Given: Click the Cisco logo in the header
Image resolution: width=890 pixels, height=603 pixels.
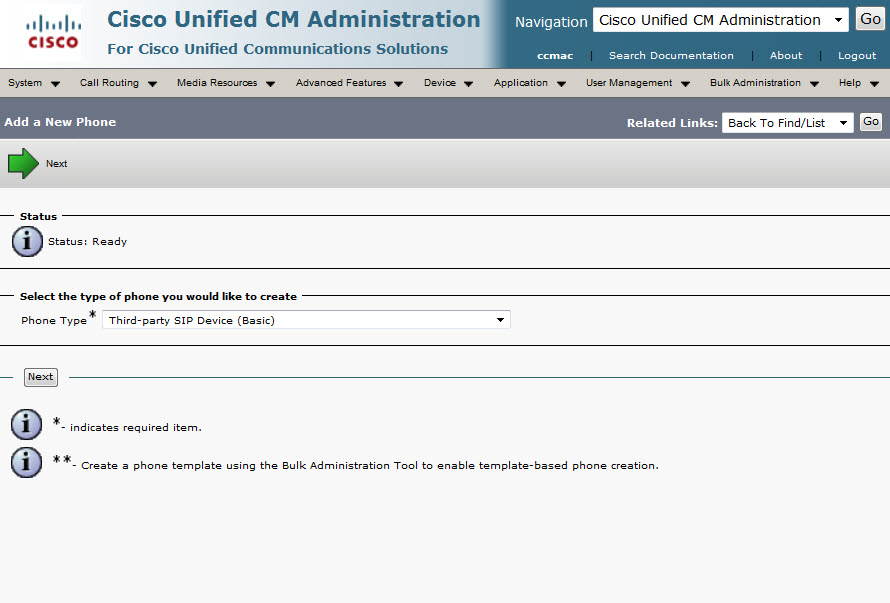Looking at the screenshot, I should [53, 32].
